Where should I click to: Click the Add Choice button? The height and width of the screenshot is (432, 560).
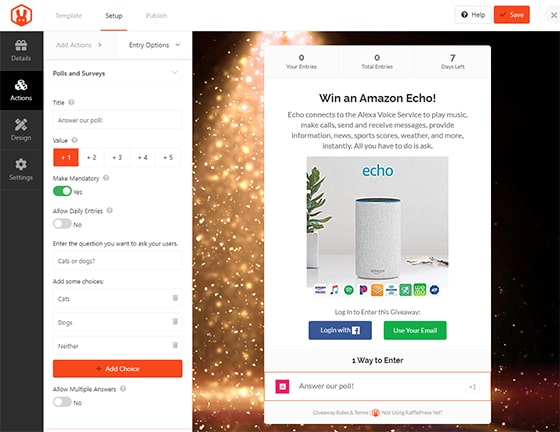(x=118, y=368)
